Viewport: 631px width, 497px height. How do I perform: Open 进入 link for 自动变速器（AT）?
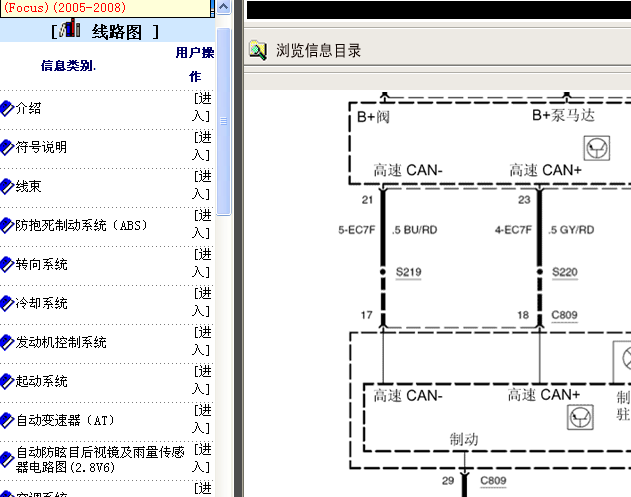(202, 420)
